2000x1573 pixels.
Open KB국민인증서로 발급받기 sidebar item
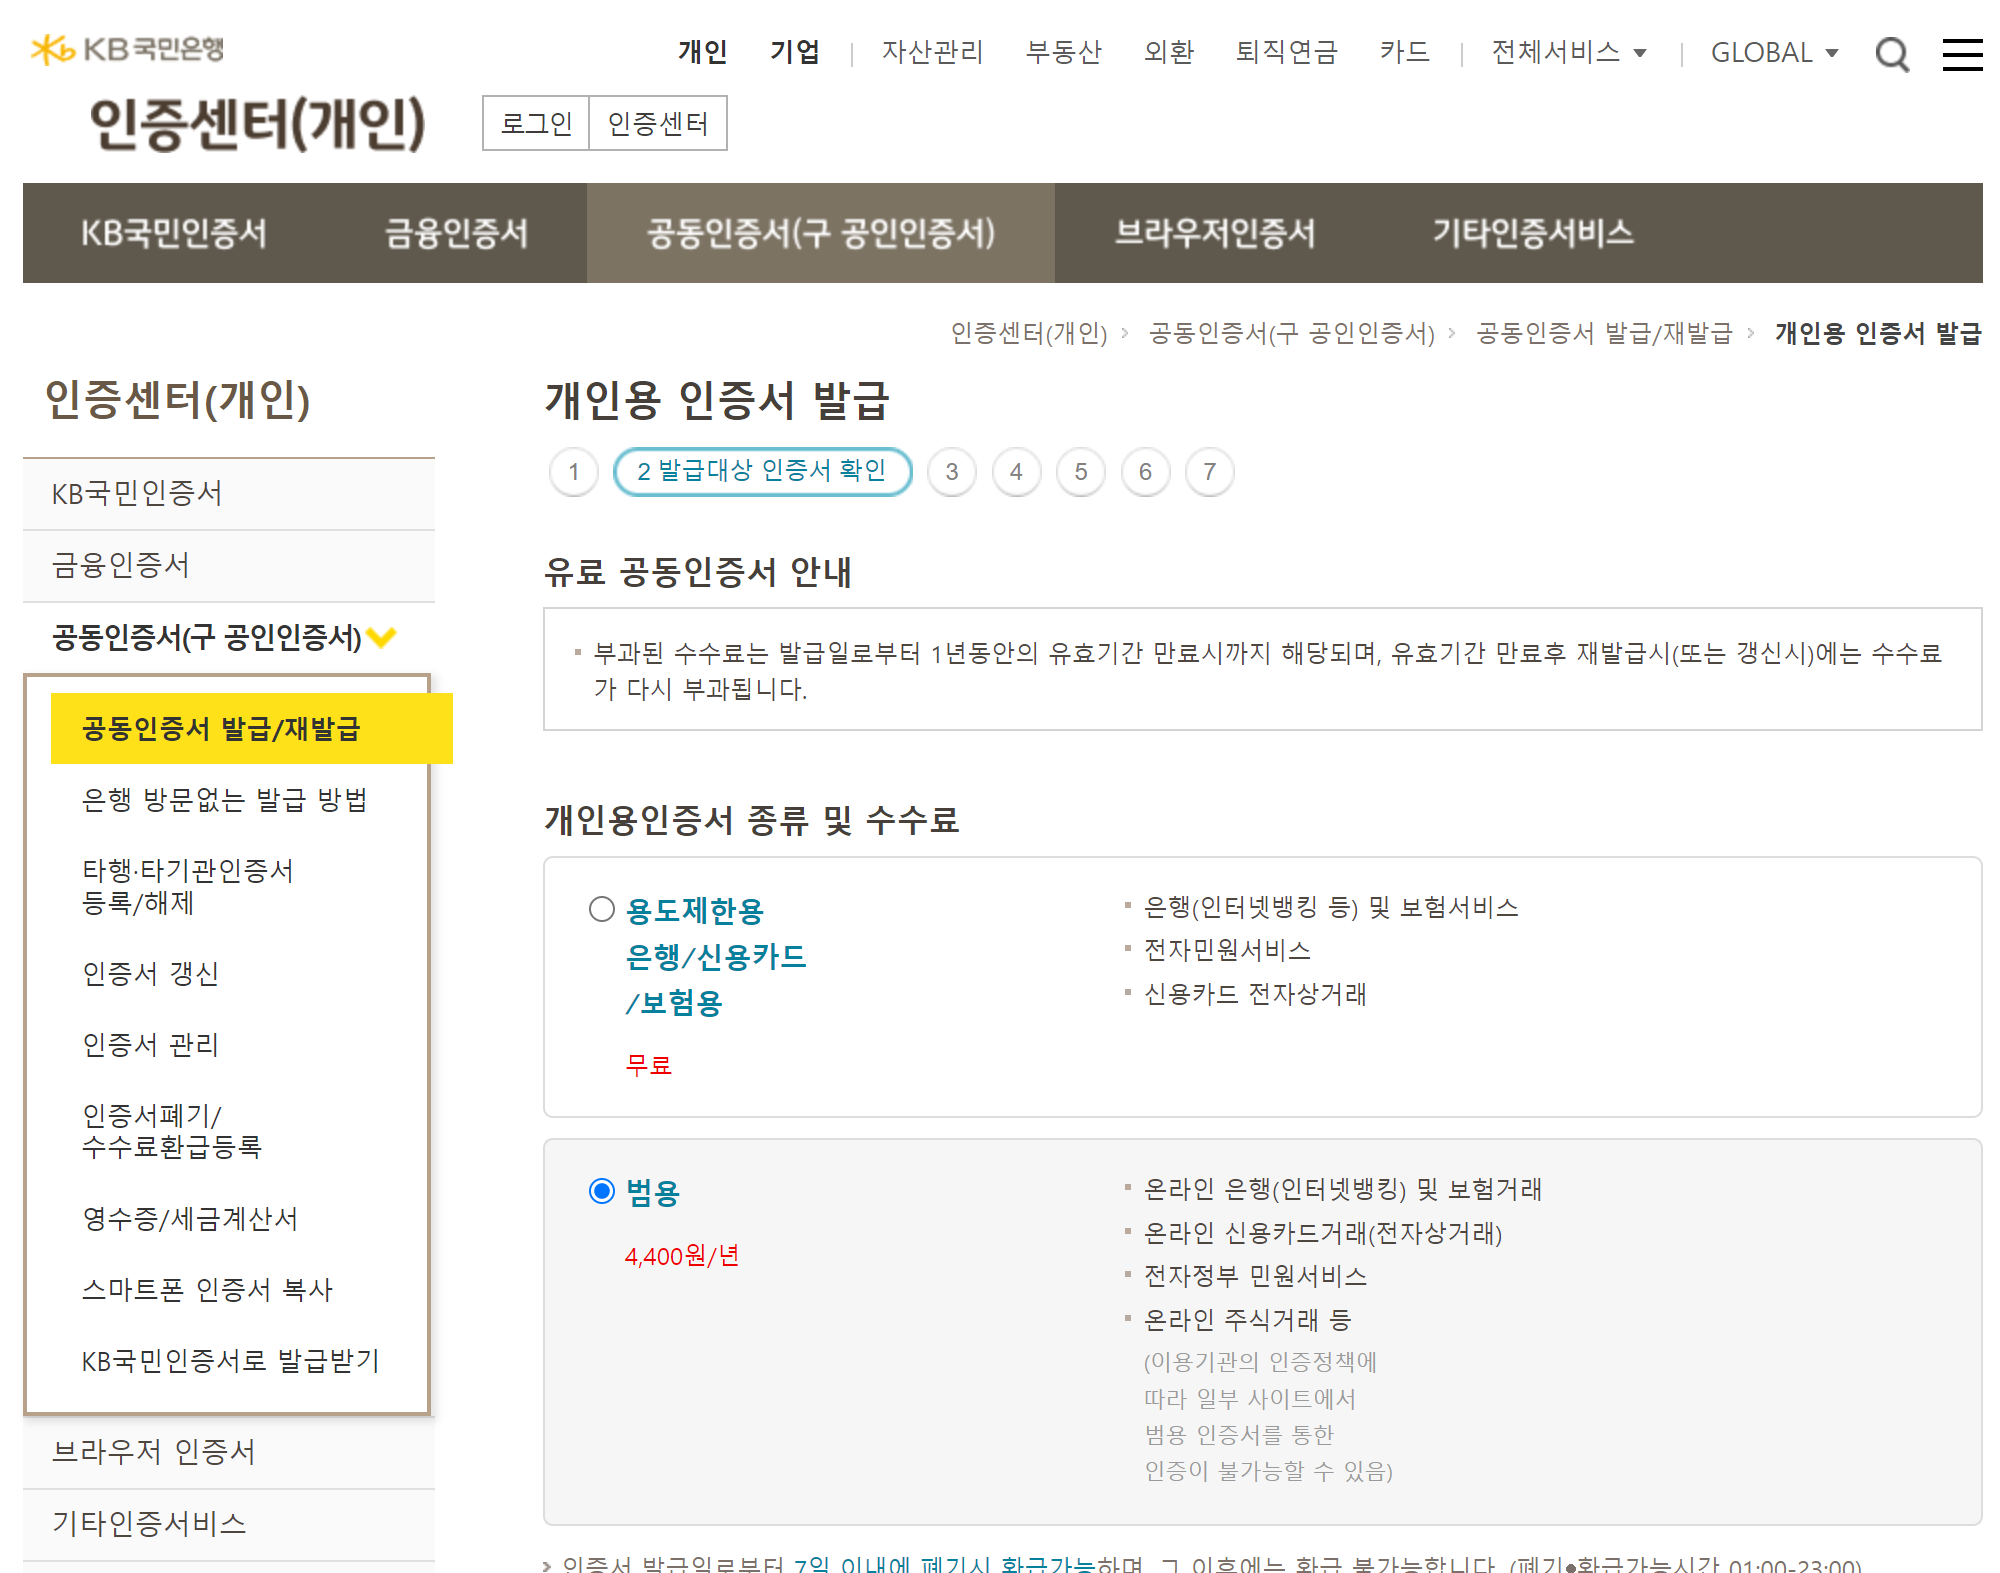[230, 1361]
